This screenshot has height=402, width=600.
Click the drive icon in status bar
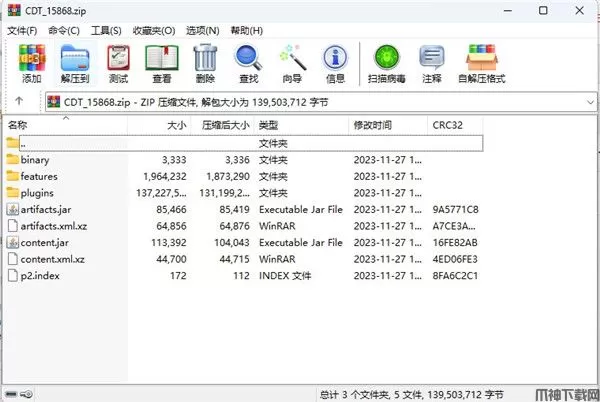pos(11,394)
